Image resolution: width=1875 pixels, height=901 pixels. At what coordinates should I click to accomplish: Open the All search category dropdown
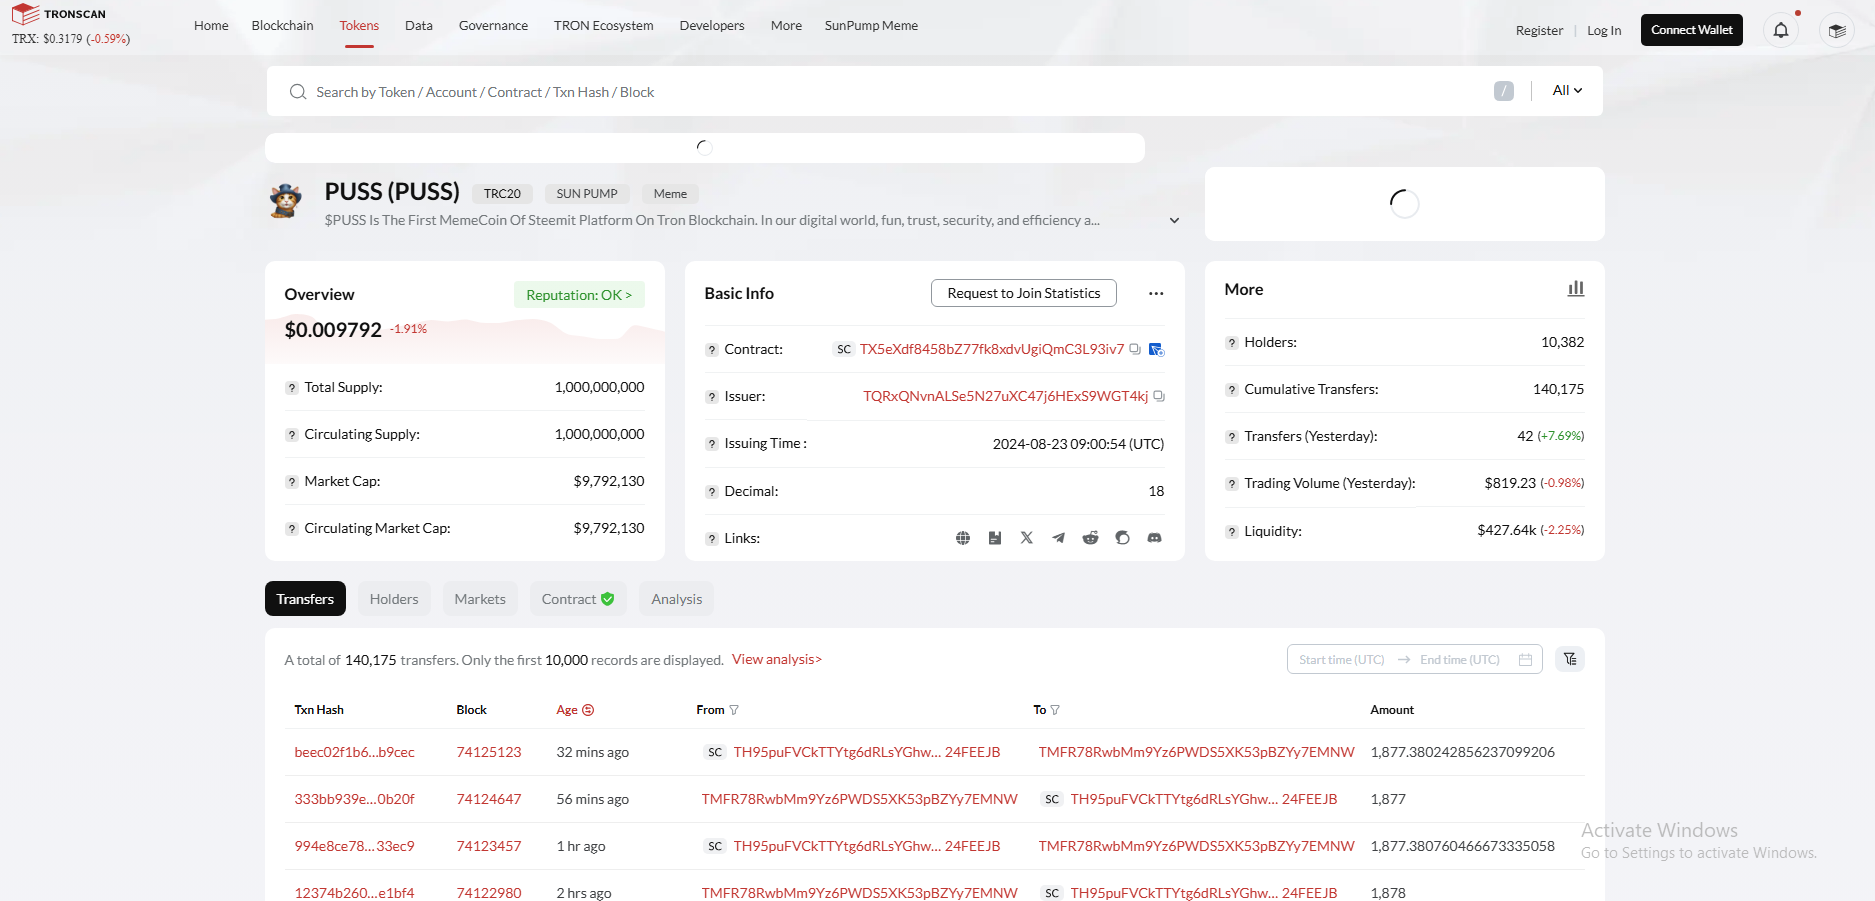(1567, 91)
